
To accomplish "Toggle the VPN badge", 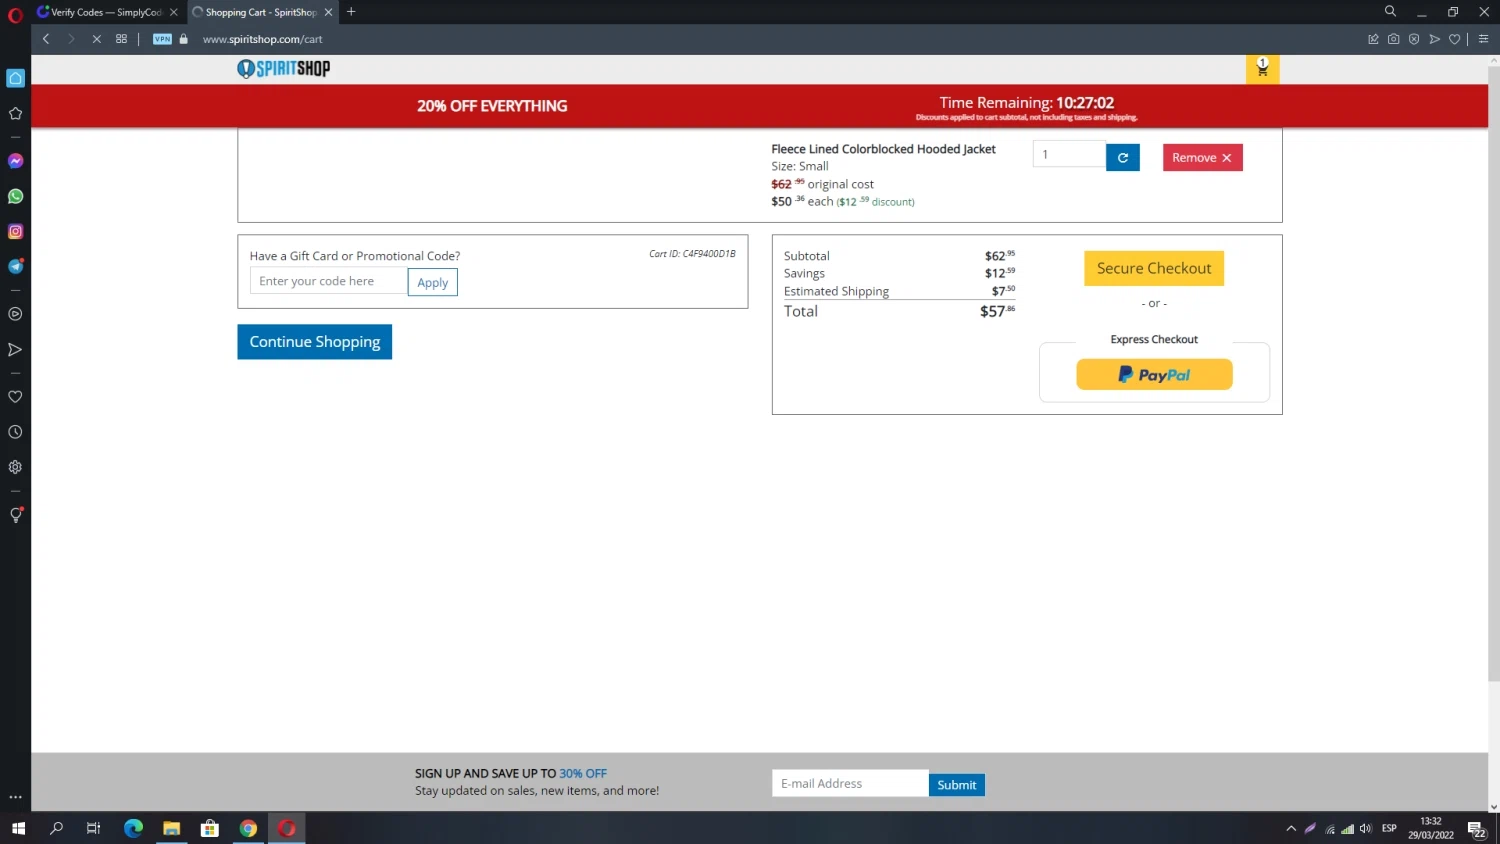I will 162,39.
